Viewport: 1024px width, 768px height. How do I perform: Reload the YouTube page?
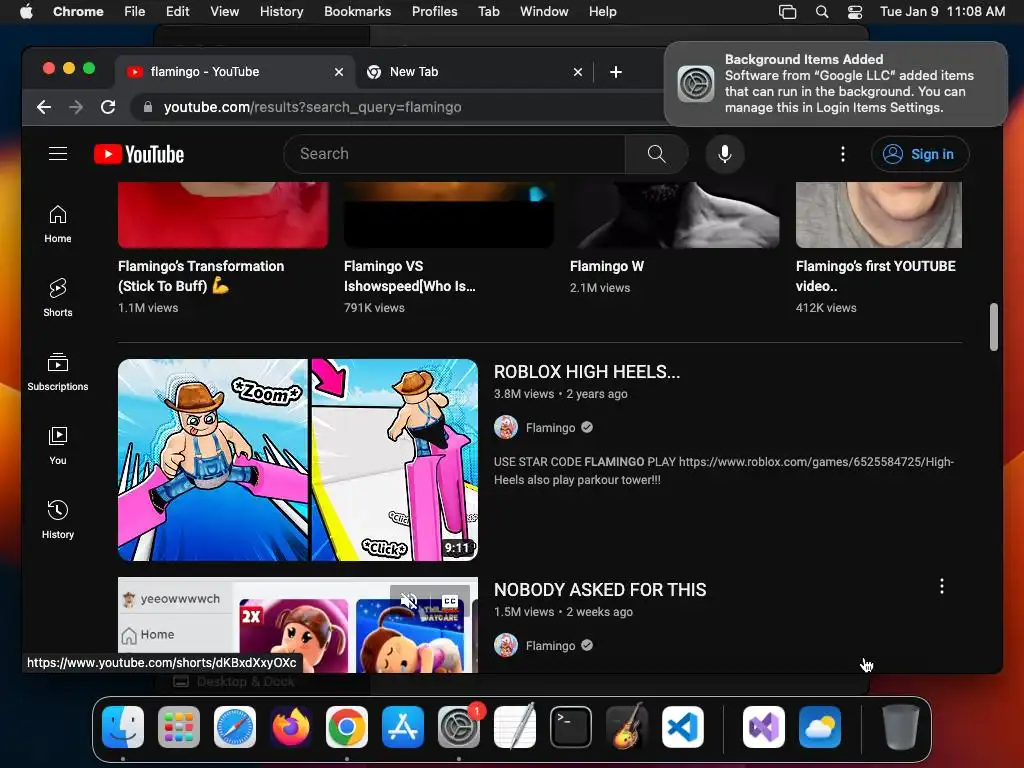pyautogui.click(x=108, y=107)
